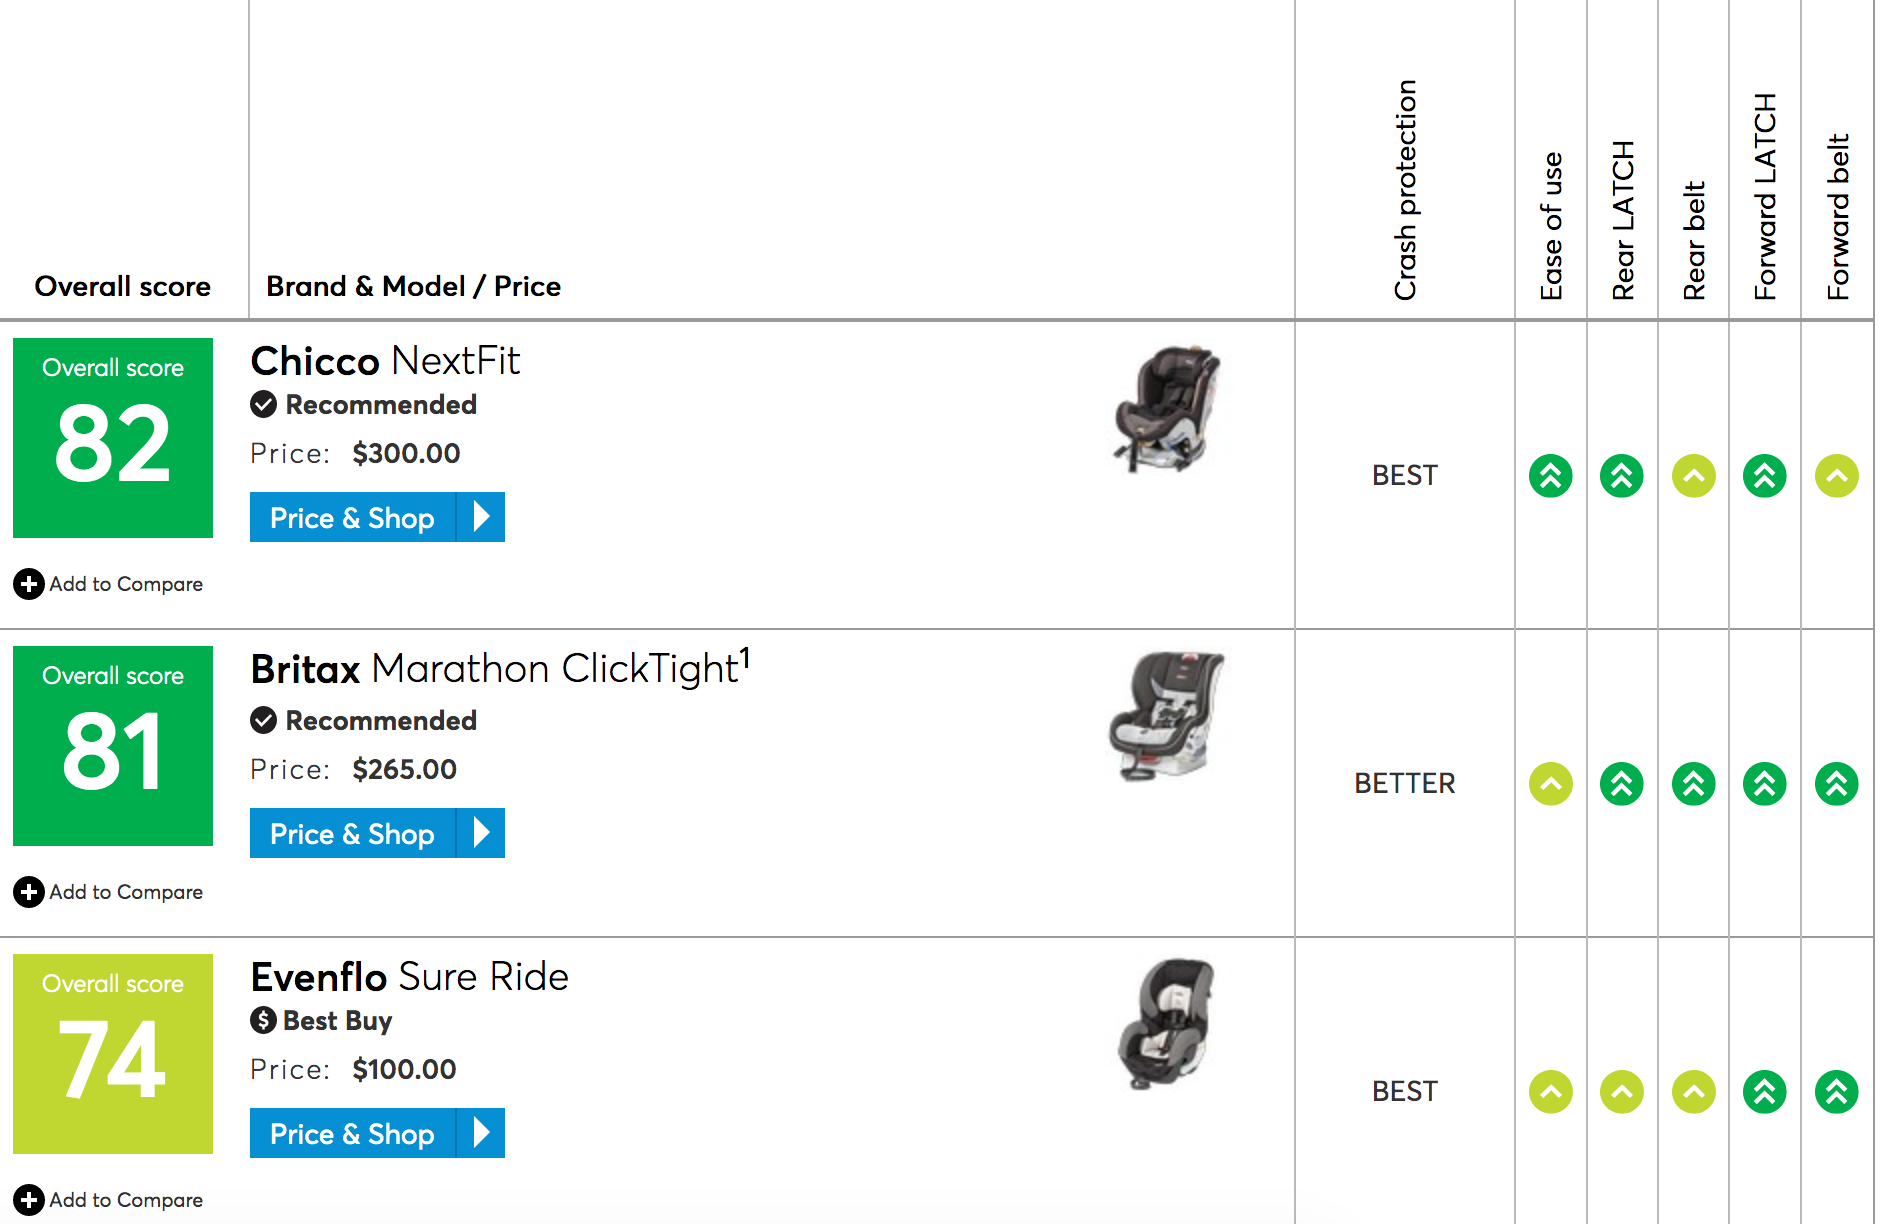Image resolution: width=1896 pixels, height=1224 pixels.
Task: Click Chicco NextFit ease of use rating icon
Action: click(x=1550, y=476)
